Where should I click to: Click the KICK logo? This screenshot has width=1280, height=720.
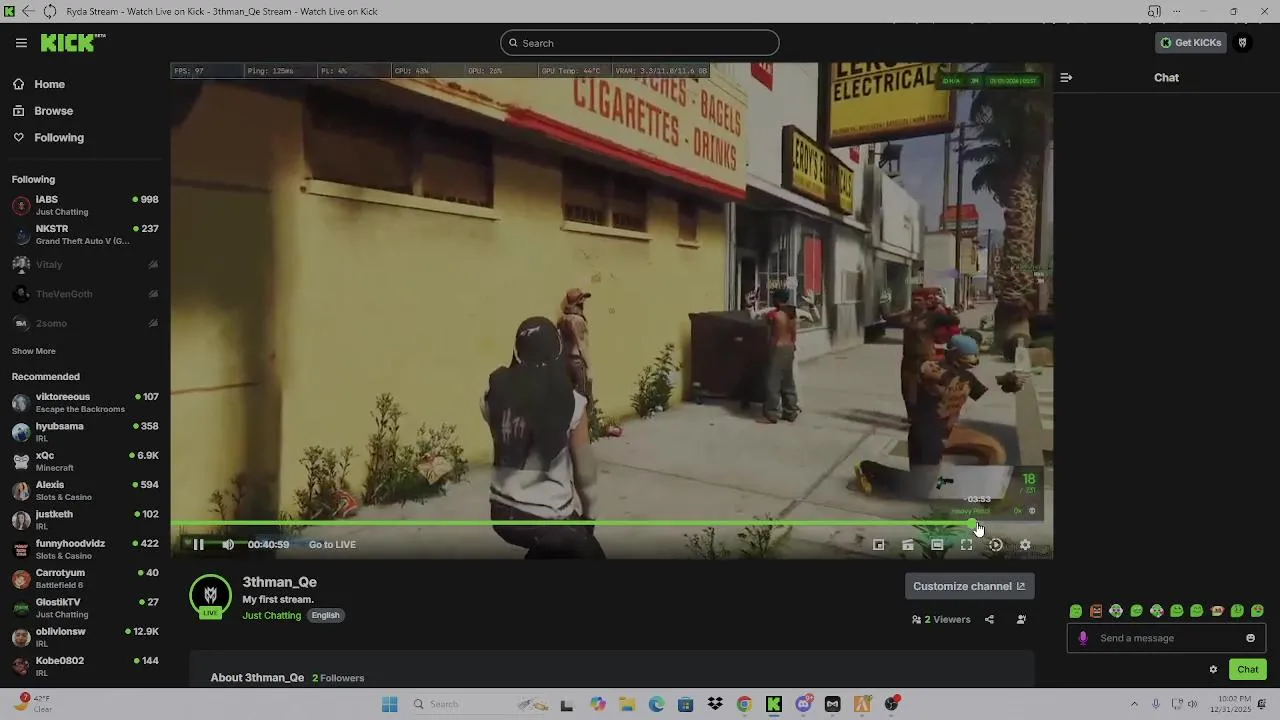tap(72, 42)
